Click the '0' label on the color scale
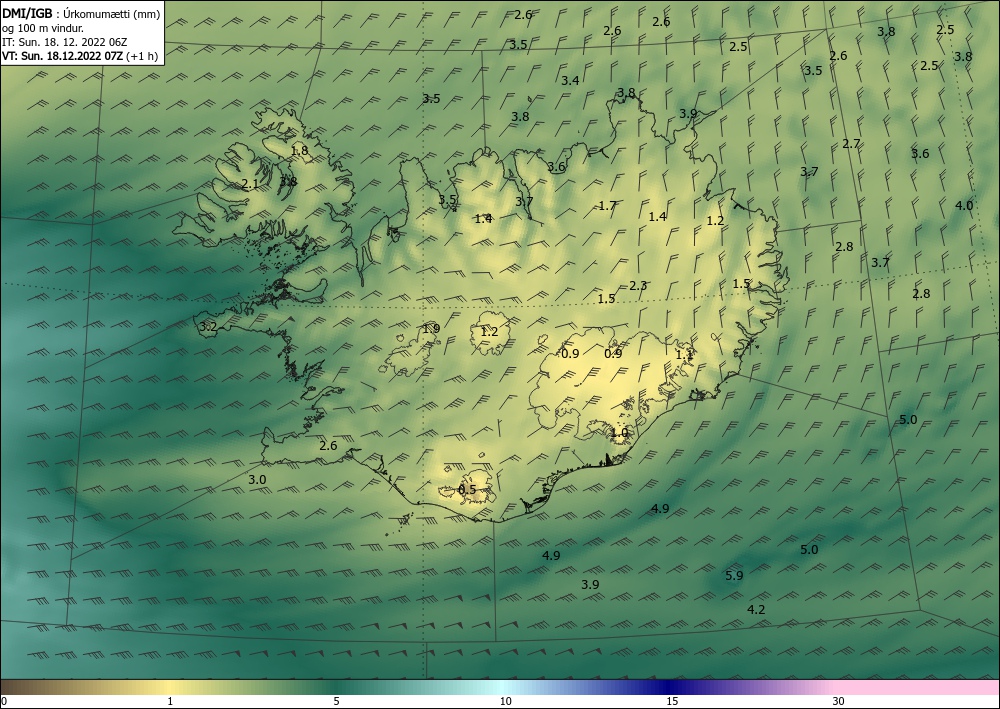Screen dimensions: 1000x709 point(4,701)
